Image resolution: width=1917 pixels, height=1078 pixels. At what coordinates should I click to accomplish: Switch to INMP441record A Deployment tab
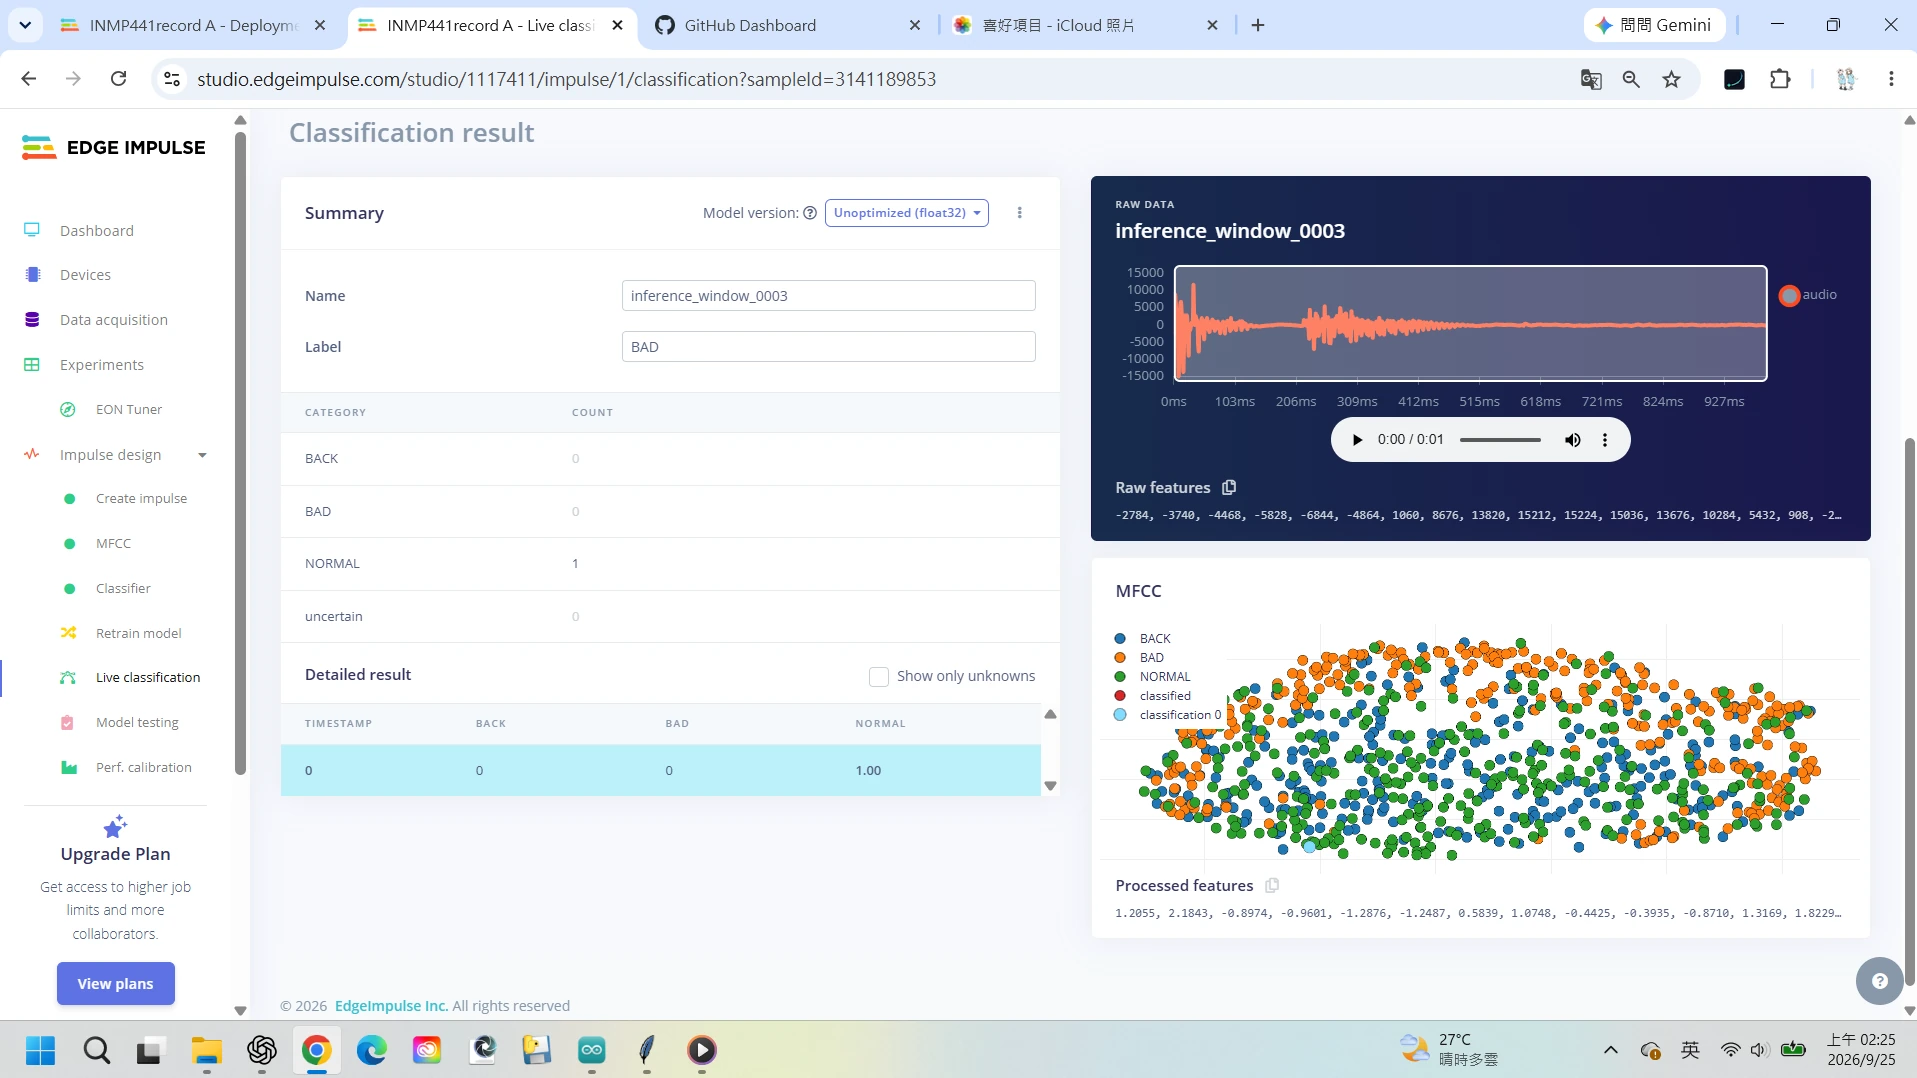[193, 25]
